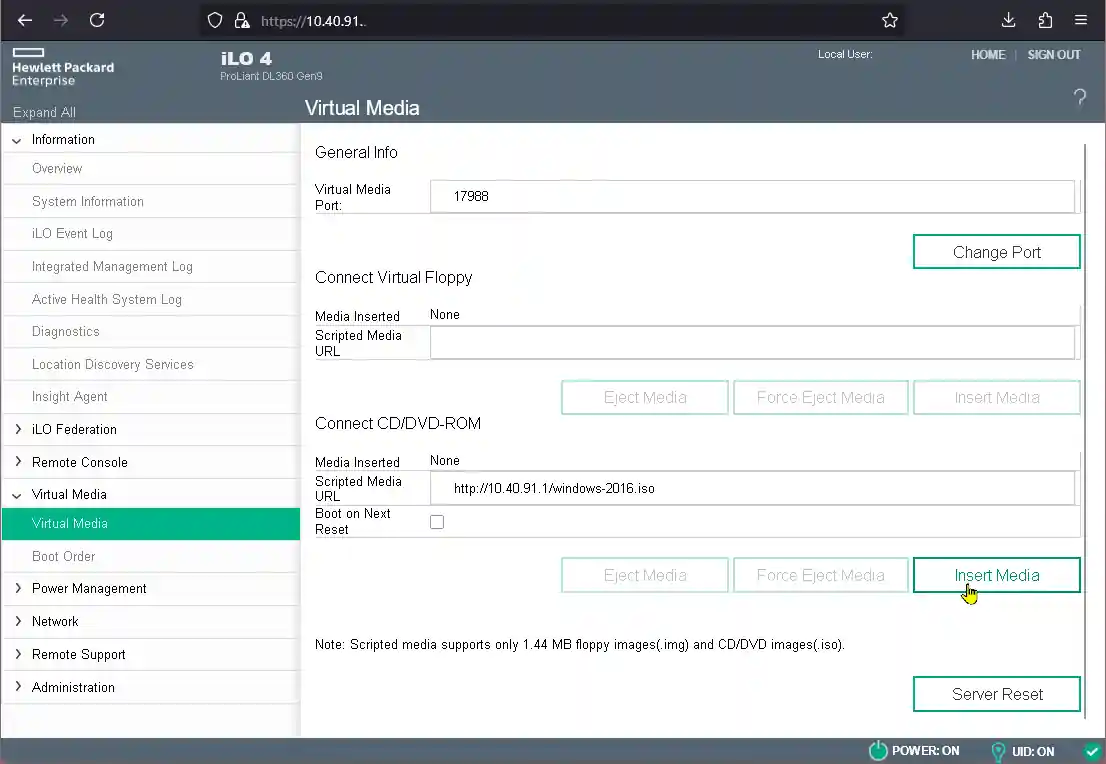Expand the Remote Console section
Image resolution: width=1106 pixels, height=764 pixels.
pos(18,462)
